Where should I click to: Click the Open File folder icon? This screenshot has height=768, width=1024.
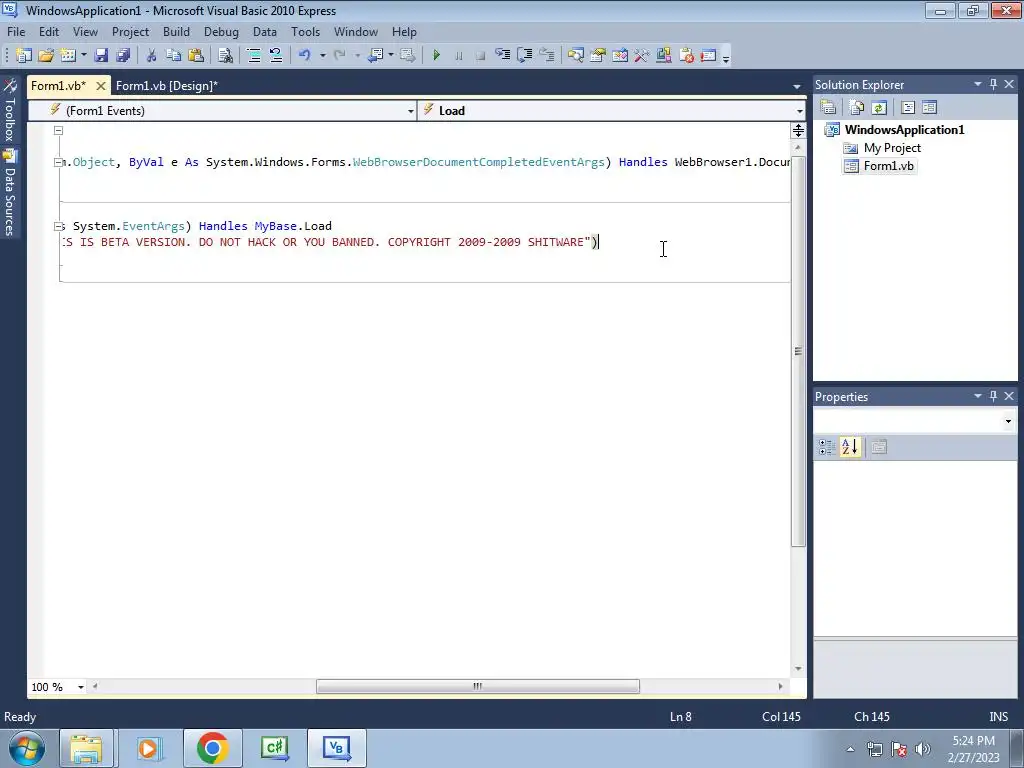coord(46,56)
